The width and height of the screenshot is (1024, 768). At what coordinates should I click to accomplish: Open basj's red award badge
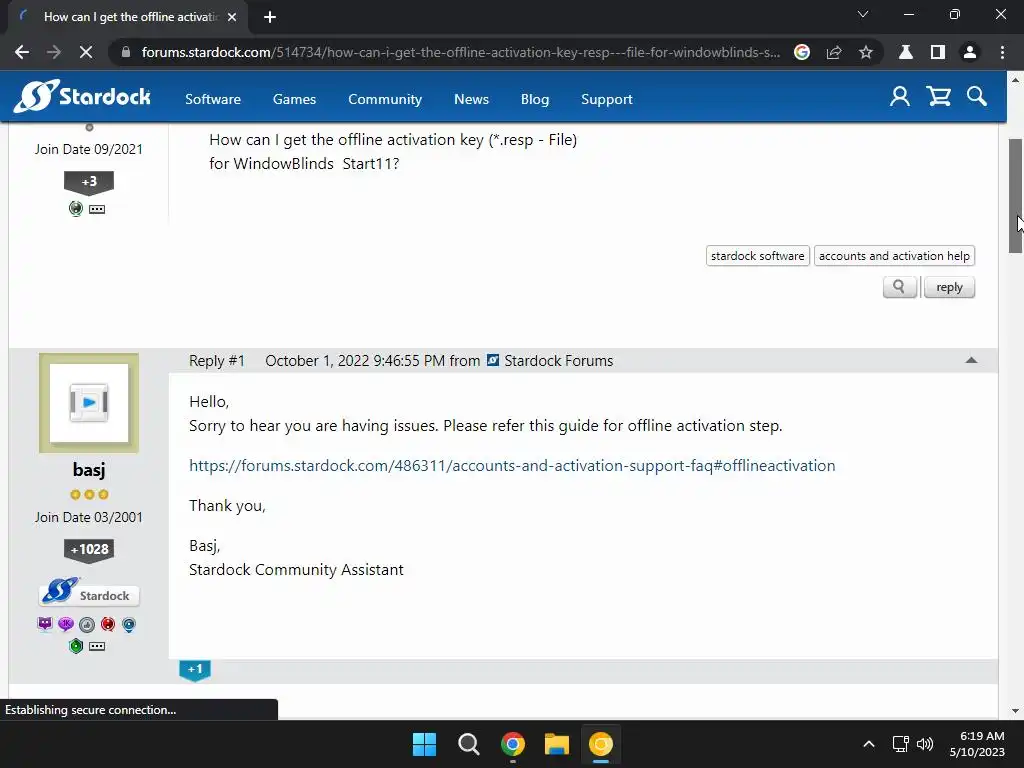(108, 624)
